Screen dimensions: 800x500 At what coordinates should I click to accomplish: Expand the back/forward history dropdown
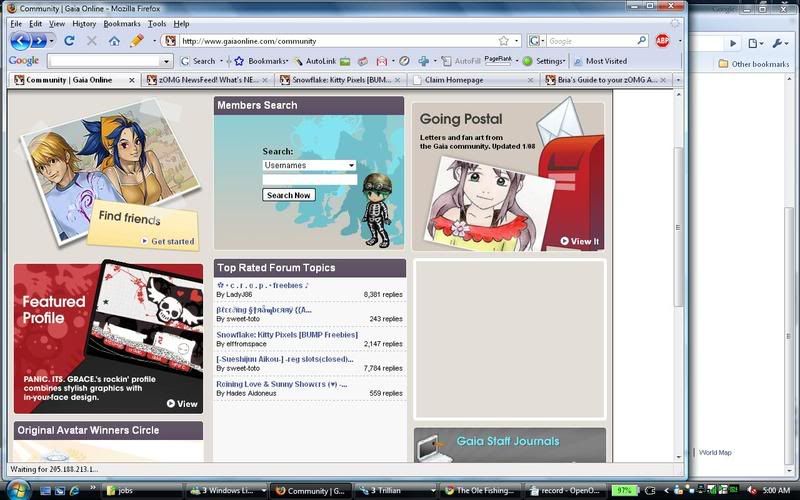52,41
